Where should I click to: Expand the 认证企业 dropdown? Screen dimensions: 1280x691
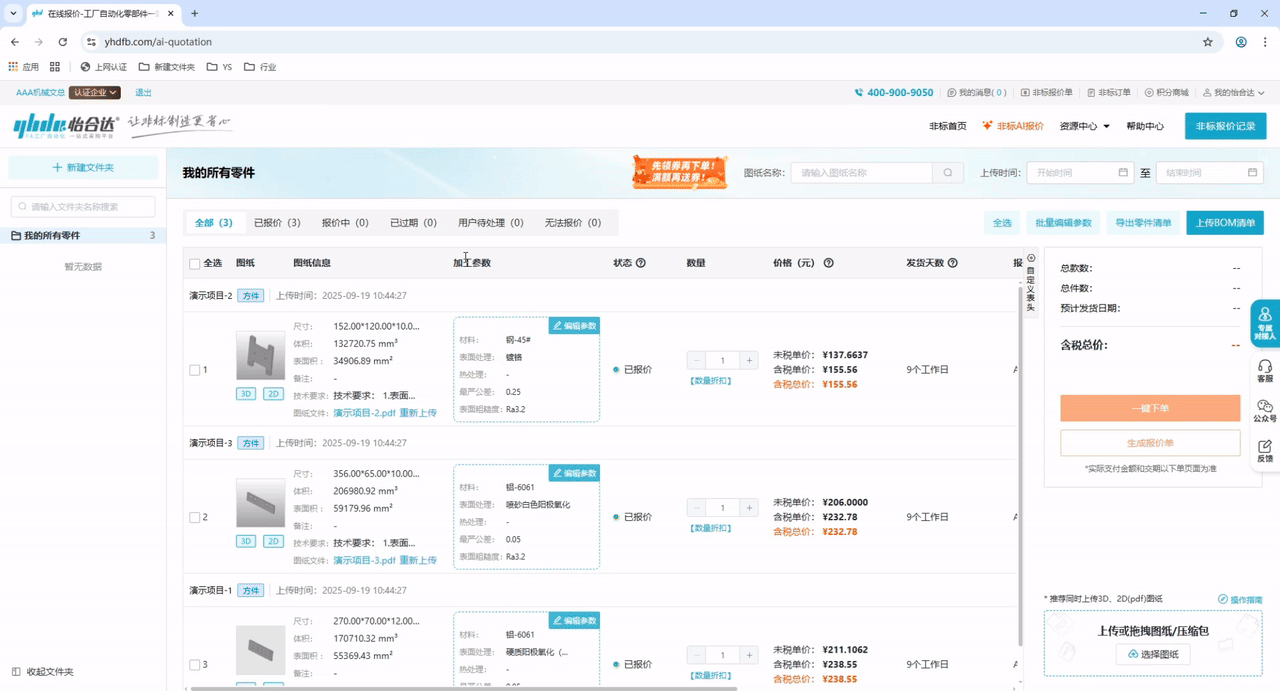coord(94,93)
